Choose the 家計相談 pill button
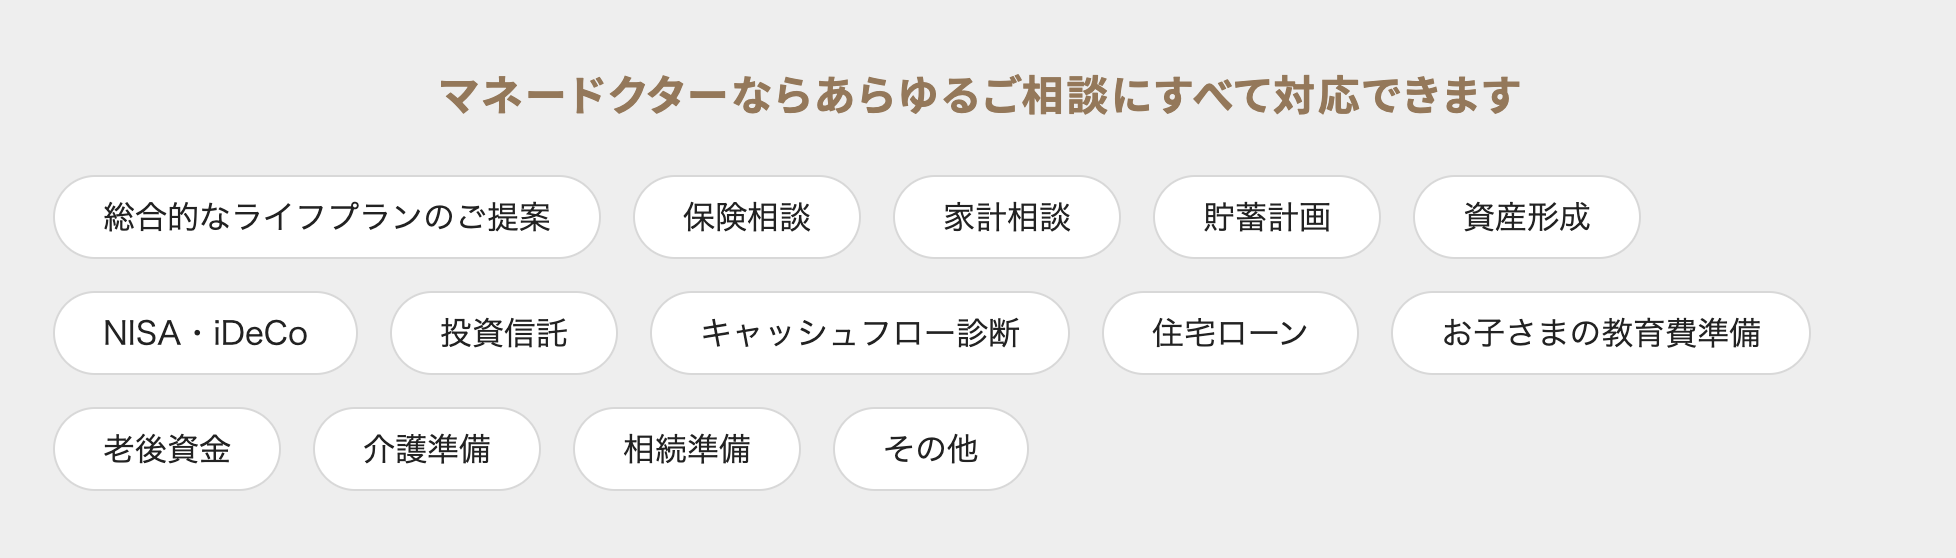1956x558 pixels. [1007, 217]
